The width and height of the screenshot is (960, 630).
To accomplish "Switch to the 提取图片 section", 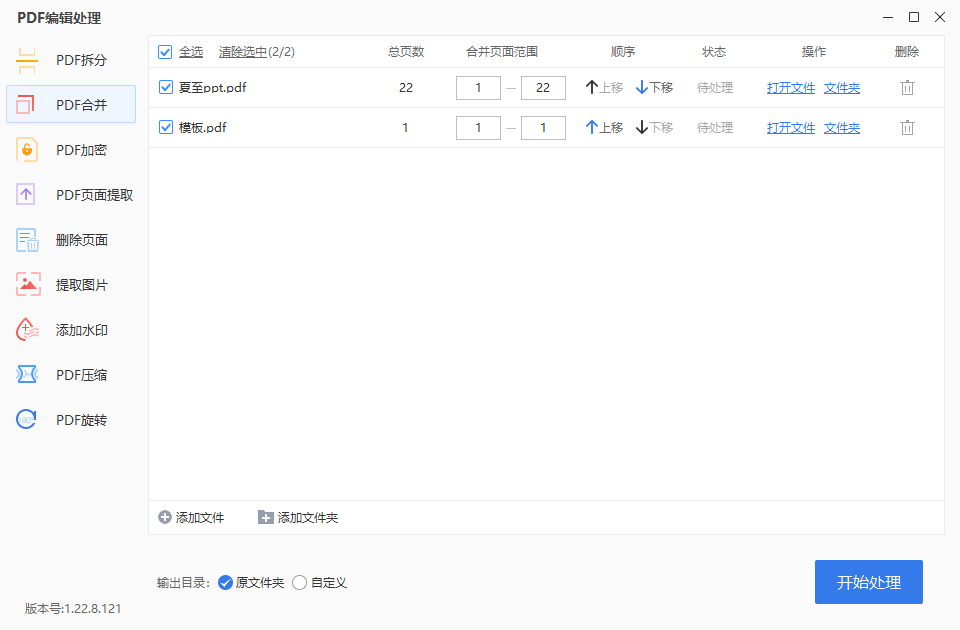I will [71, 285].
